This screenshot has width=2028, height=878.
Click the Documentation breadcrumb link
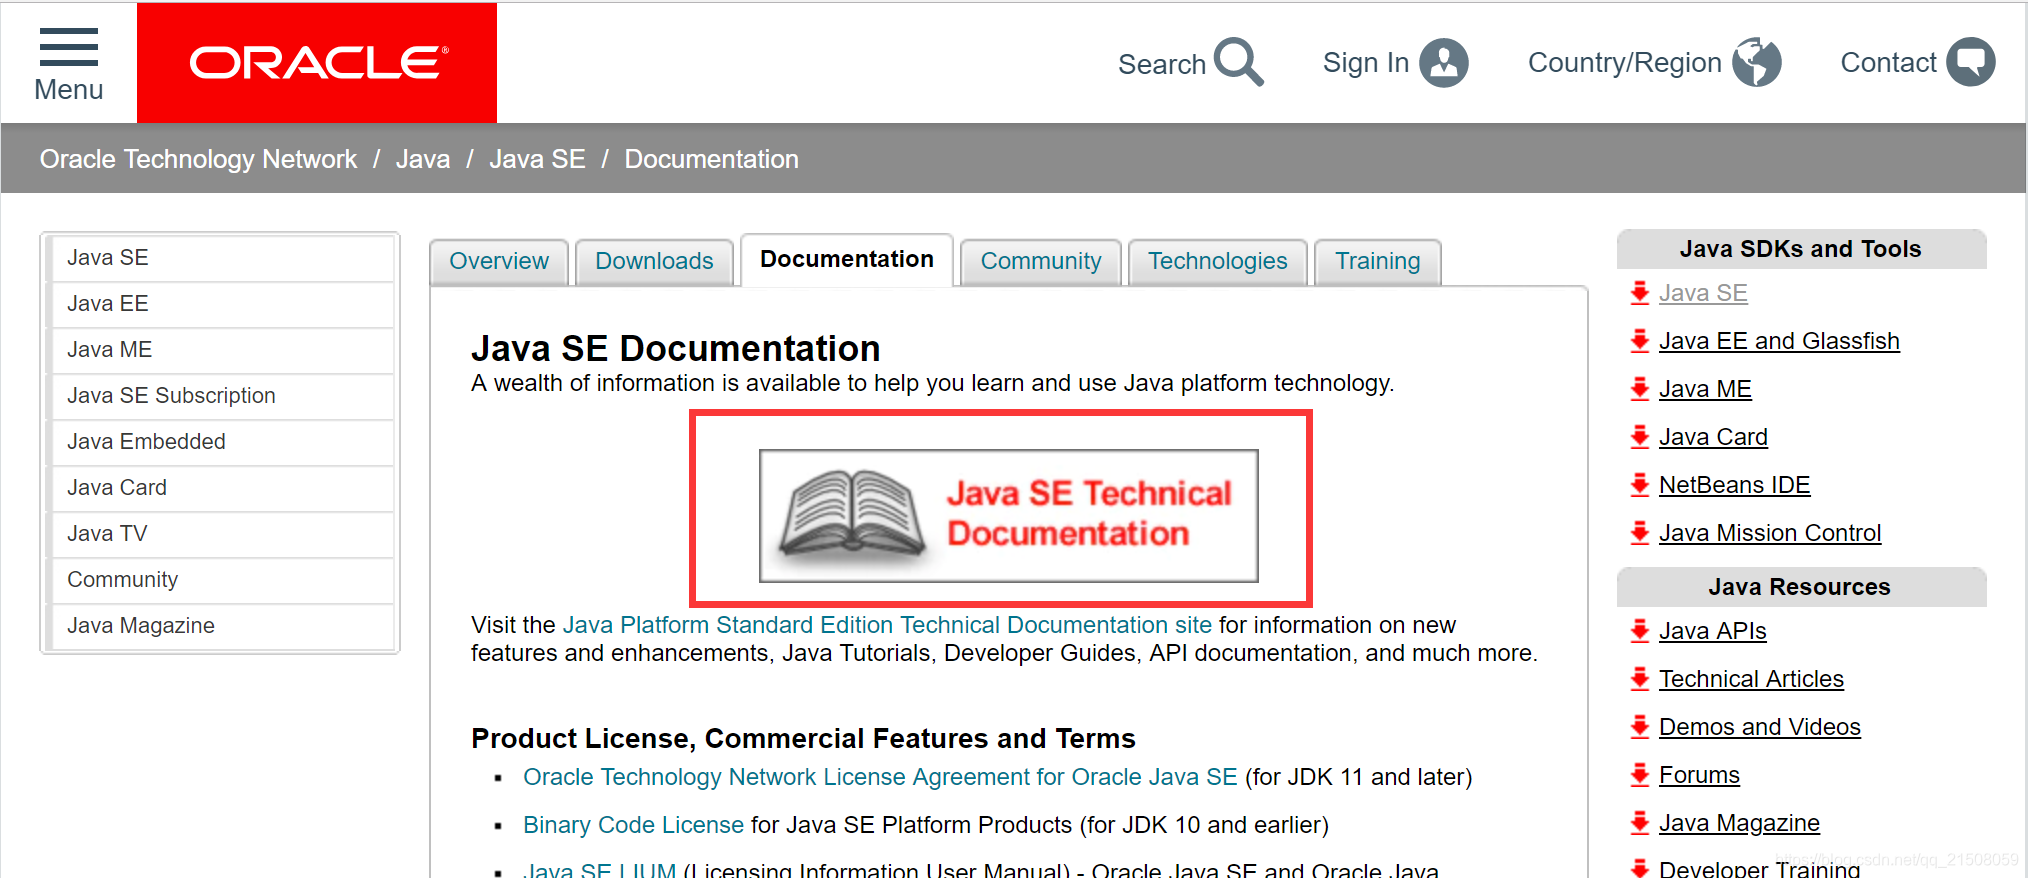(712, 159)
